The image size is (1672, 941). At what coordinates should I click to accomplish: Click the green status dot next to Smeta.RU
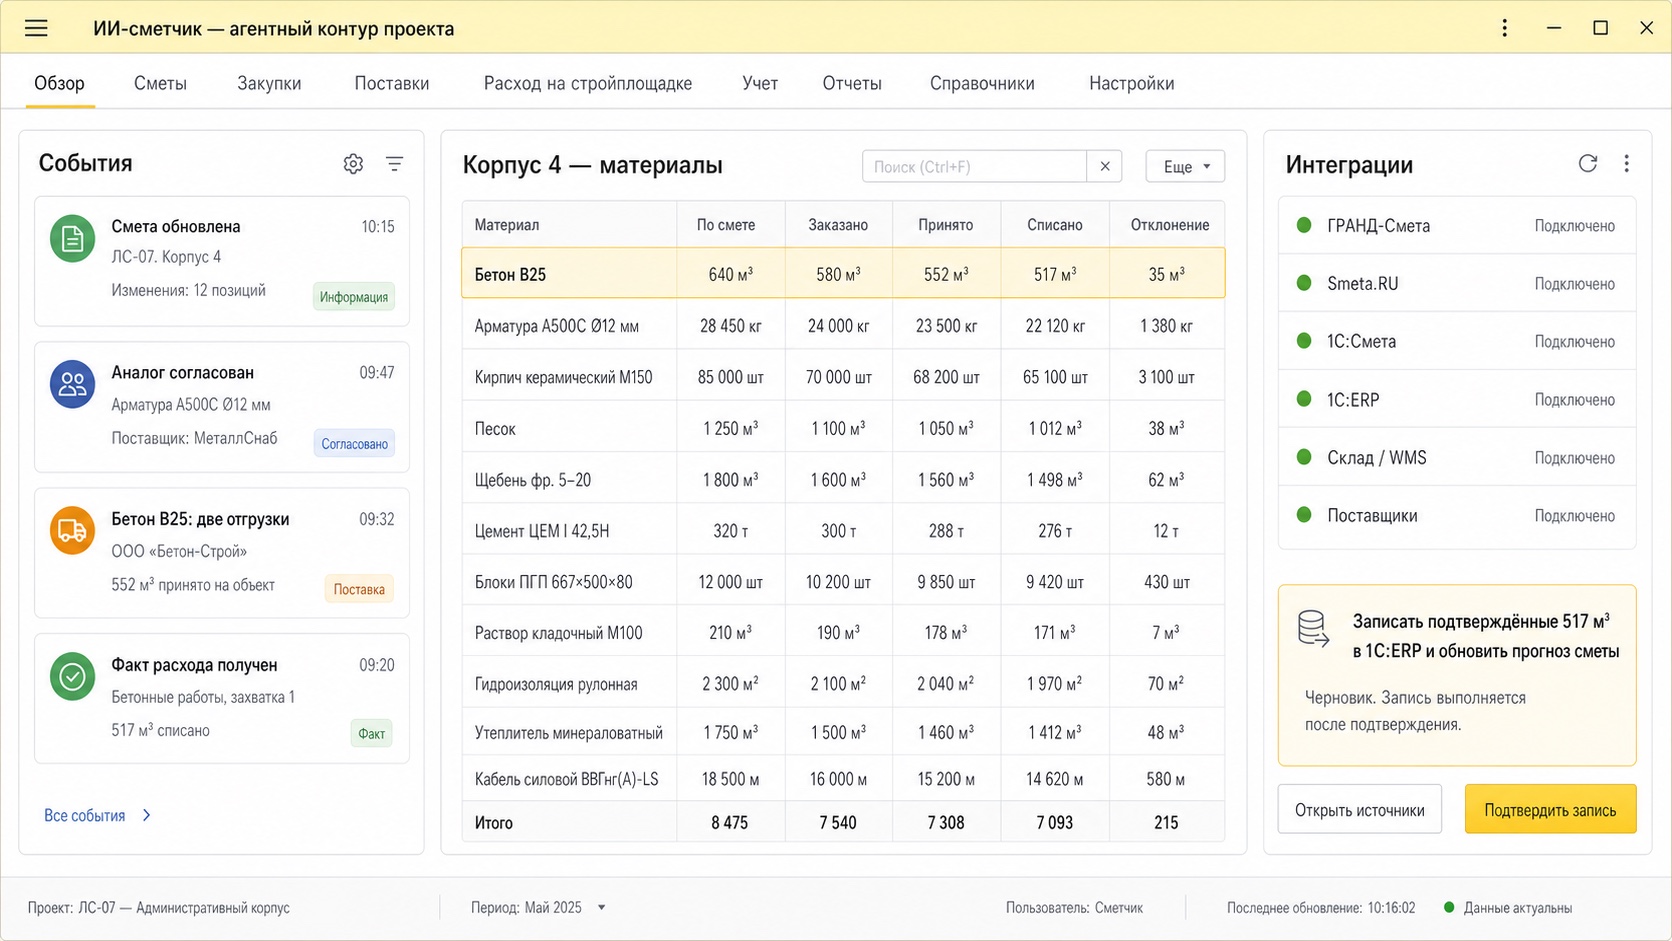coord(1304,283)
